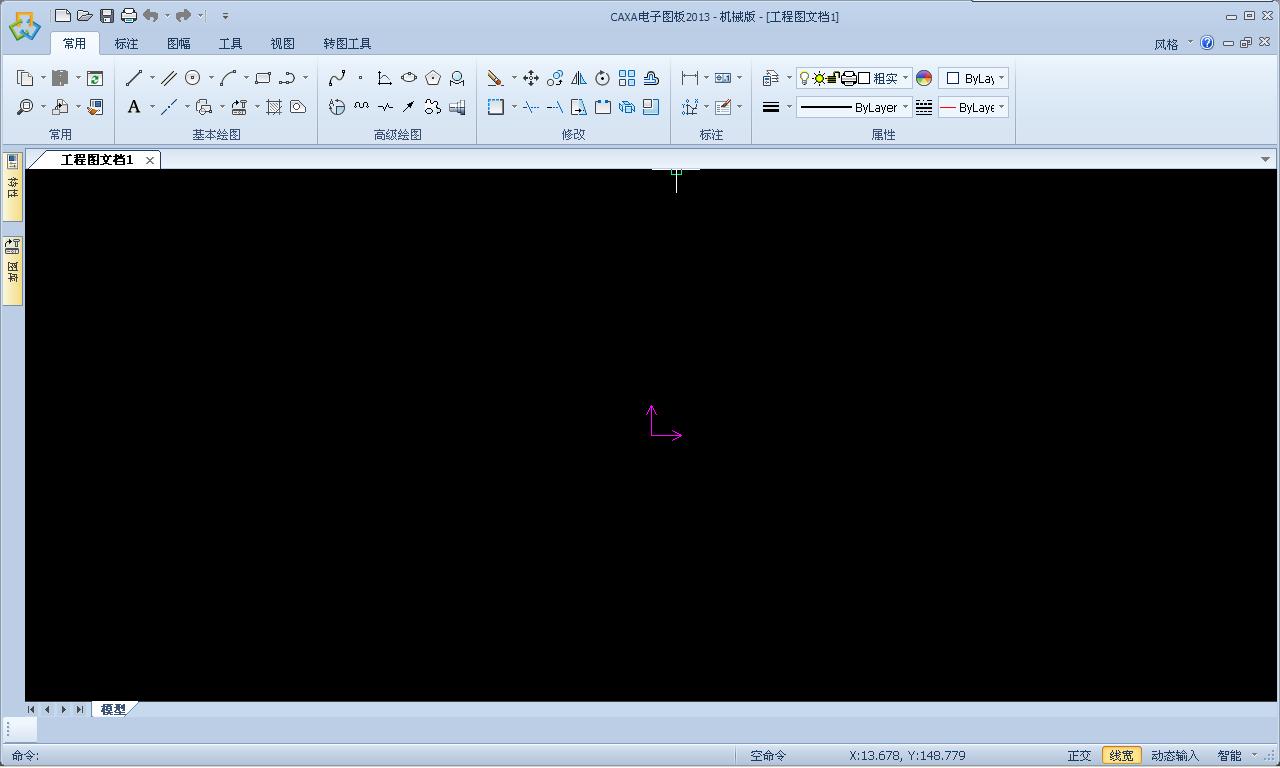Expand the 智能 snap mode dropdown
This screenshot has width=1280, height=768.
pyautogui.click(x=1254, y=756)
